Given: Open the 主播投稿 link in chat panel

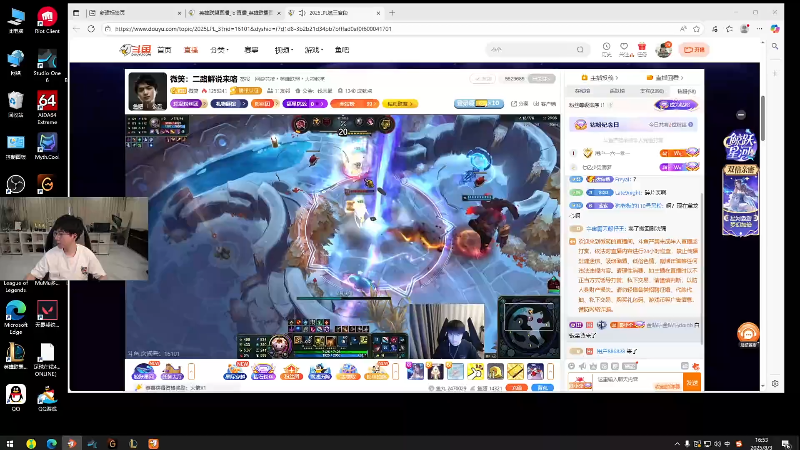Looking at the screenshot, I should click(600, 78).
